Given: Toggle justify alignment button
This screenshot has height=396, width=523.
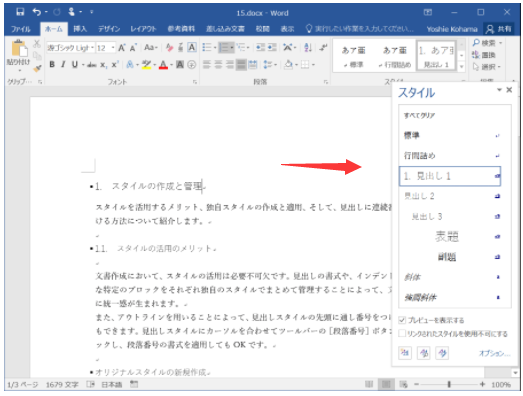Looking at the screenshot, I should click(x=241, y=64).
